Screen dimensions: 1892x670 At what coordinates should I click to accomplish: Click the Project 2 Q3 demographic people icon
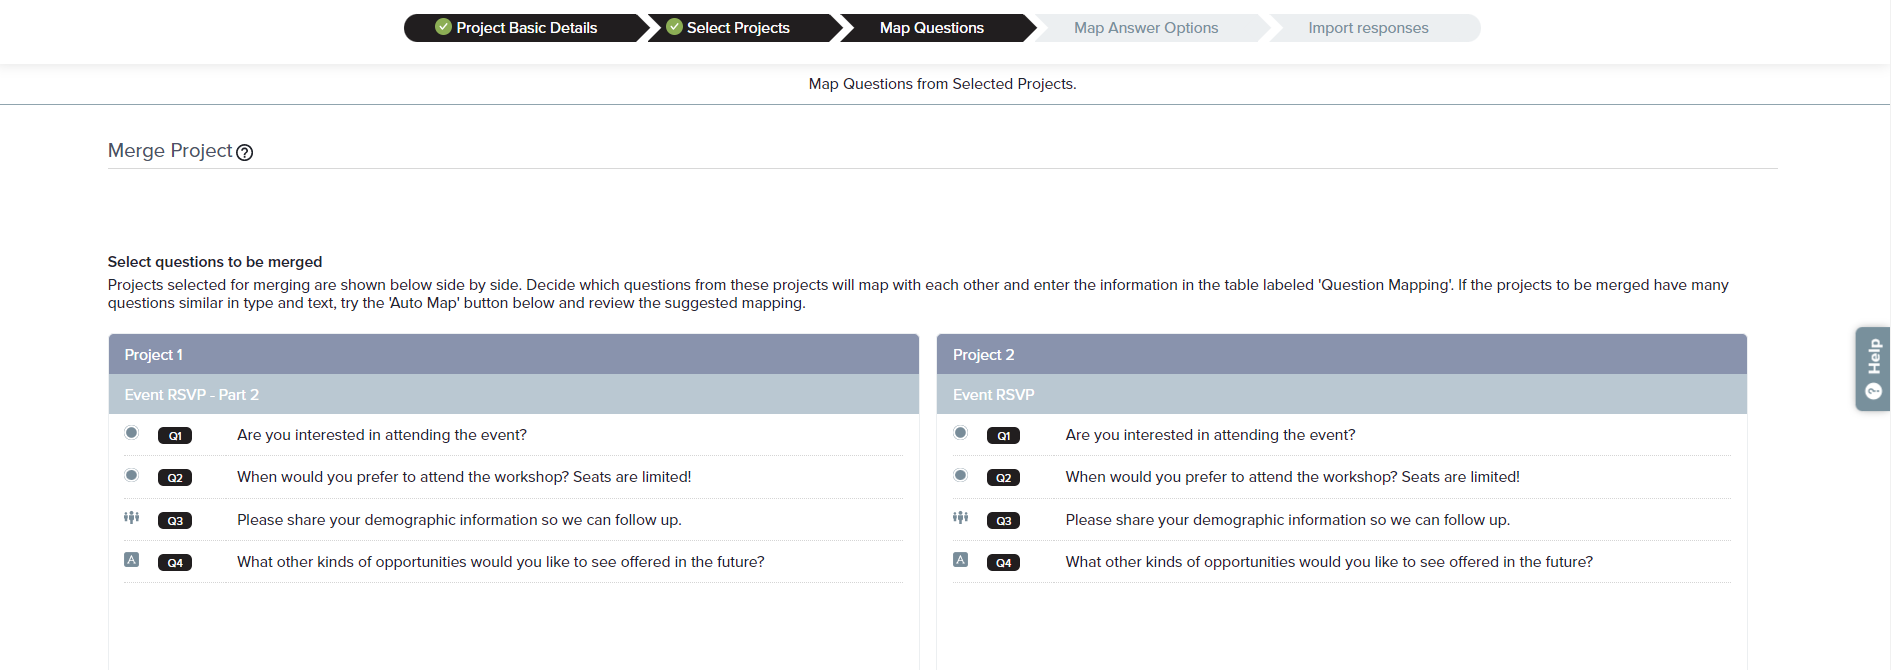[960, 517]
